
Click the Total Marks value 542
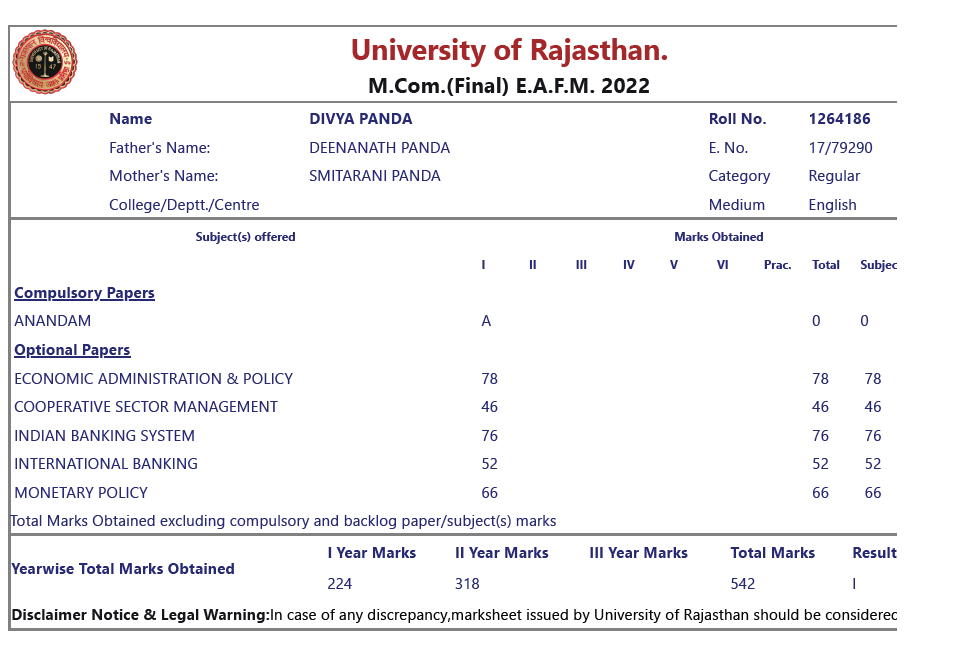click(x=742, y=584)
